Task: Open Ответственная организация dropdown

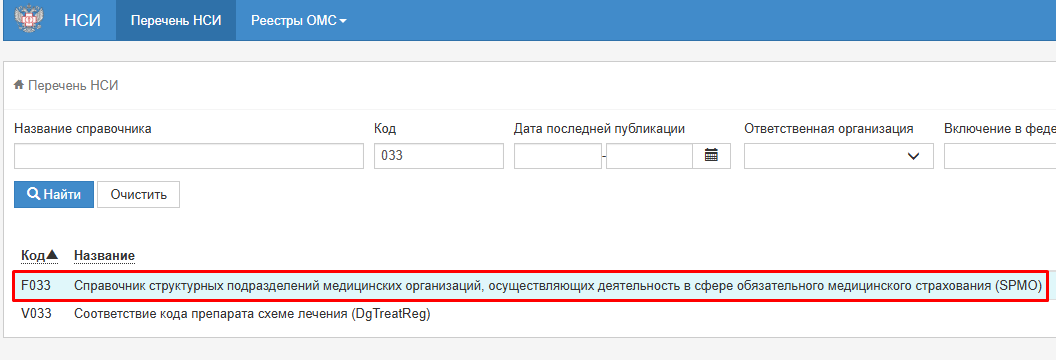Action: (x=838, y=155)
